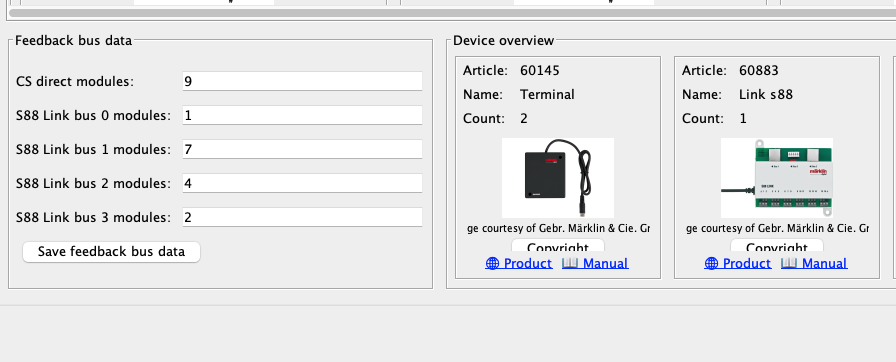This screenshot has height=362, width=896.
Task: Focus the S88 Link bus 1 modules field
Action: (302, 149)
